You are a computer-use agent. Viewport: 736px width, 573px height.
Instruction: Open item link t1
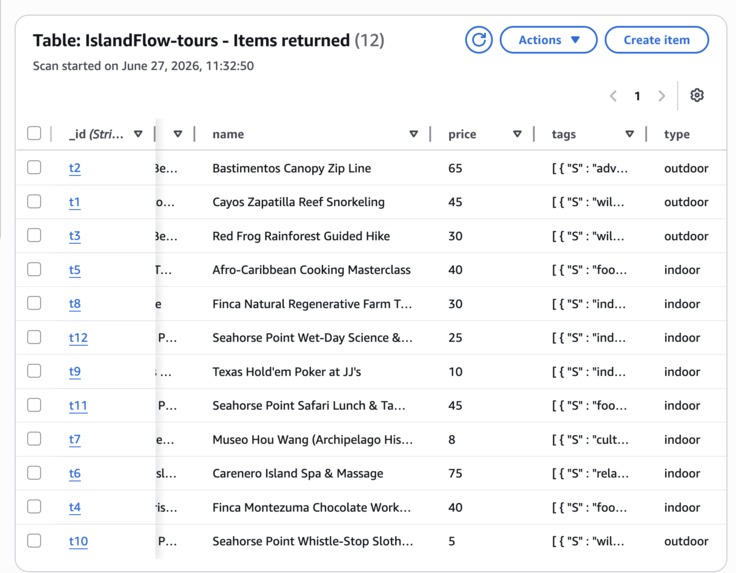click(75, 202)
